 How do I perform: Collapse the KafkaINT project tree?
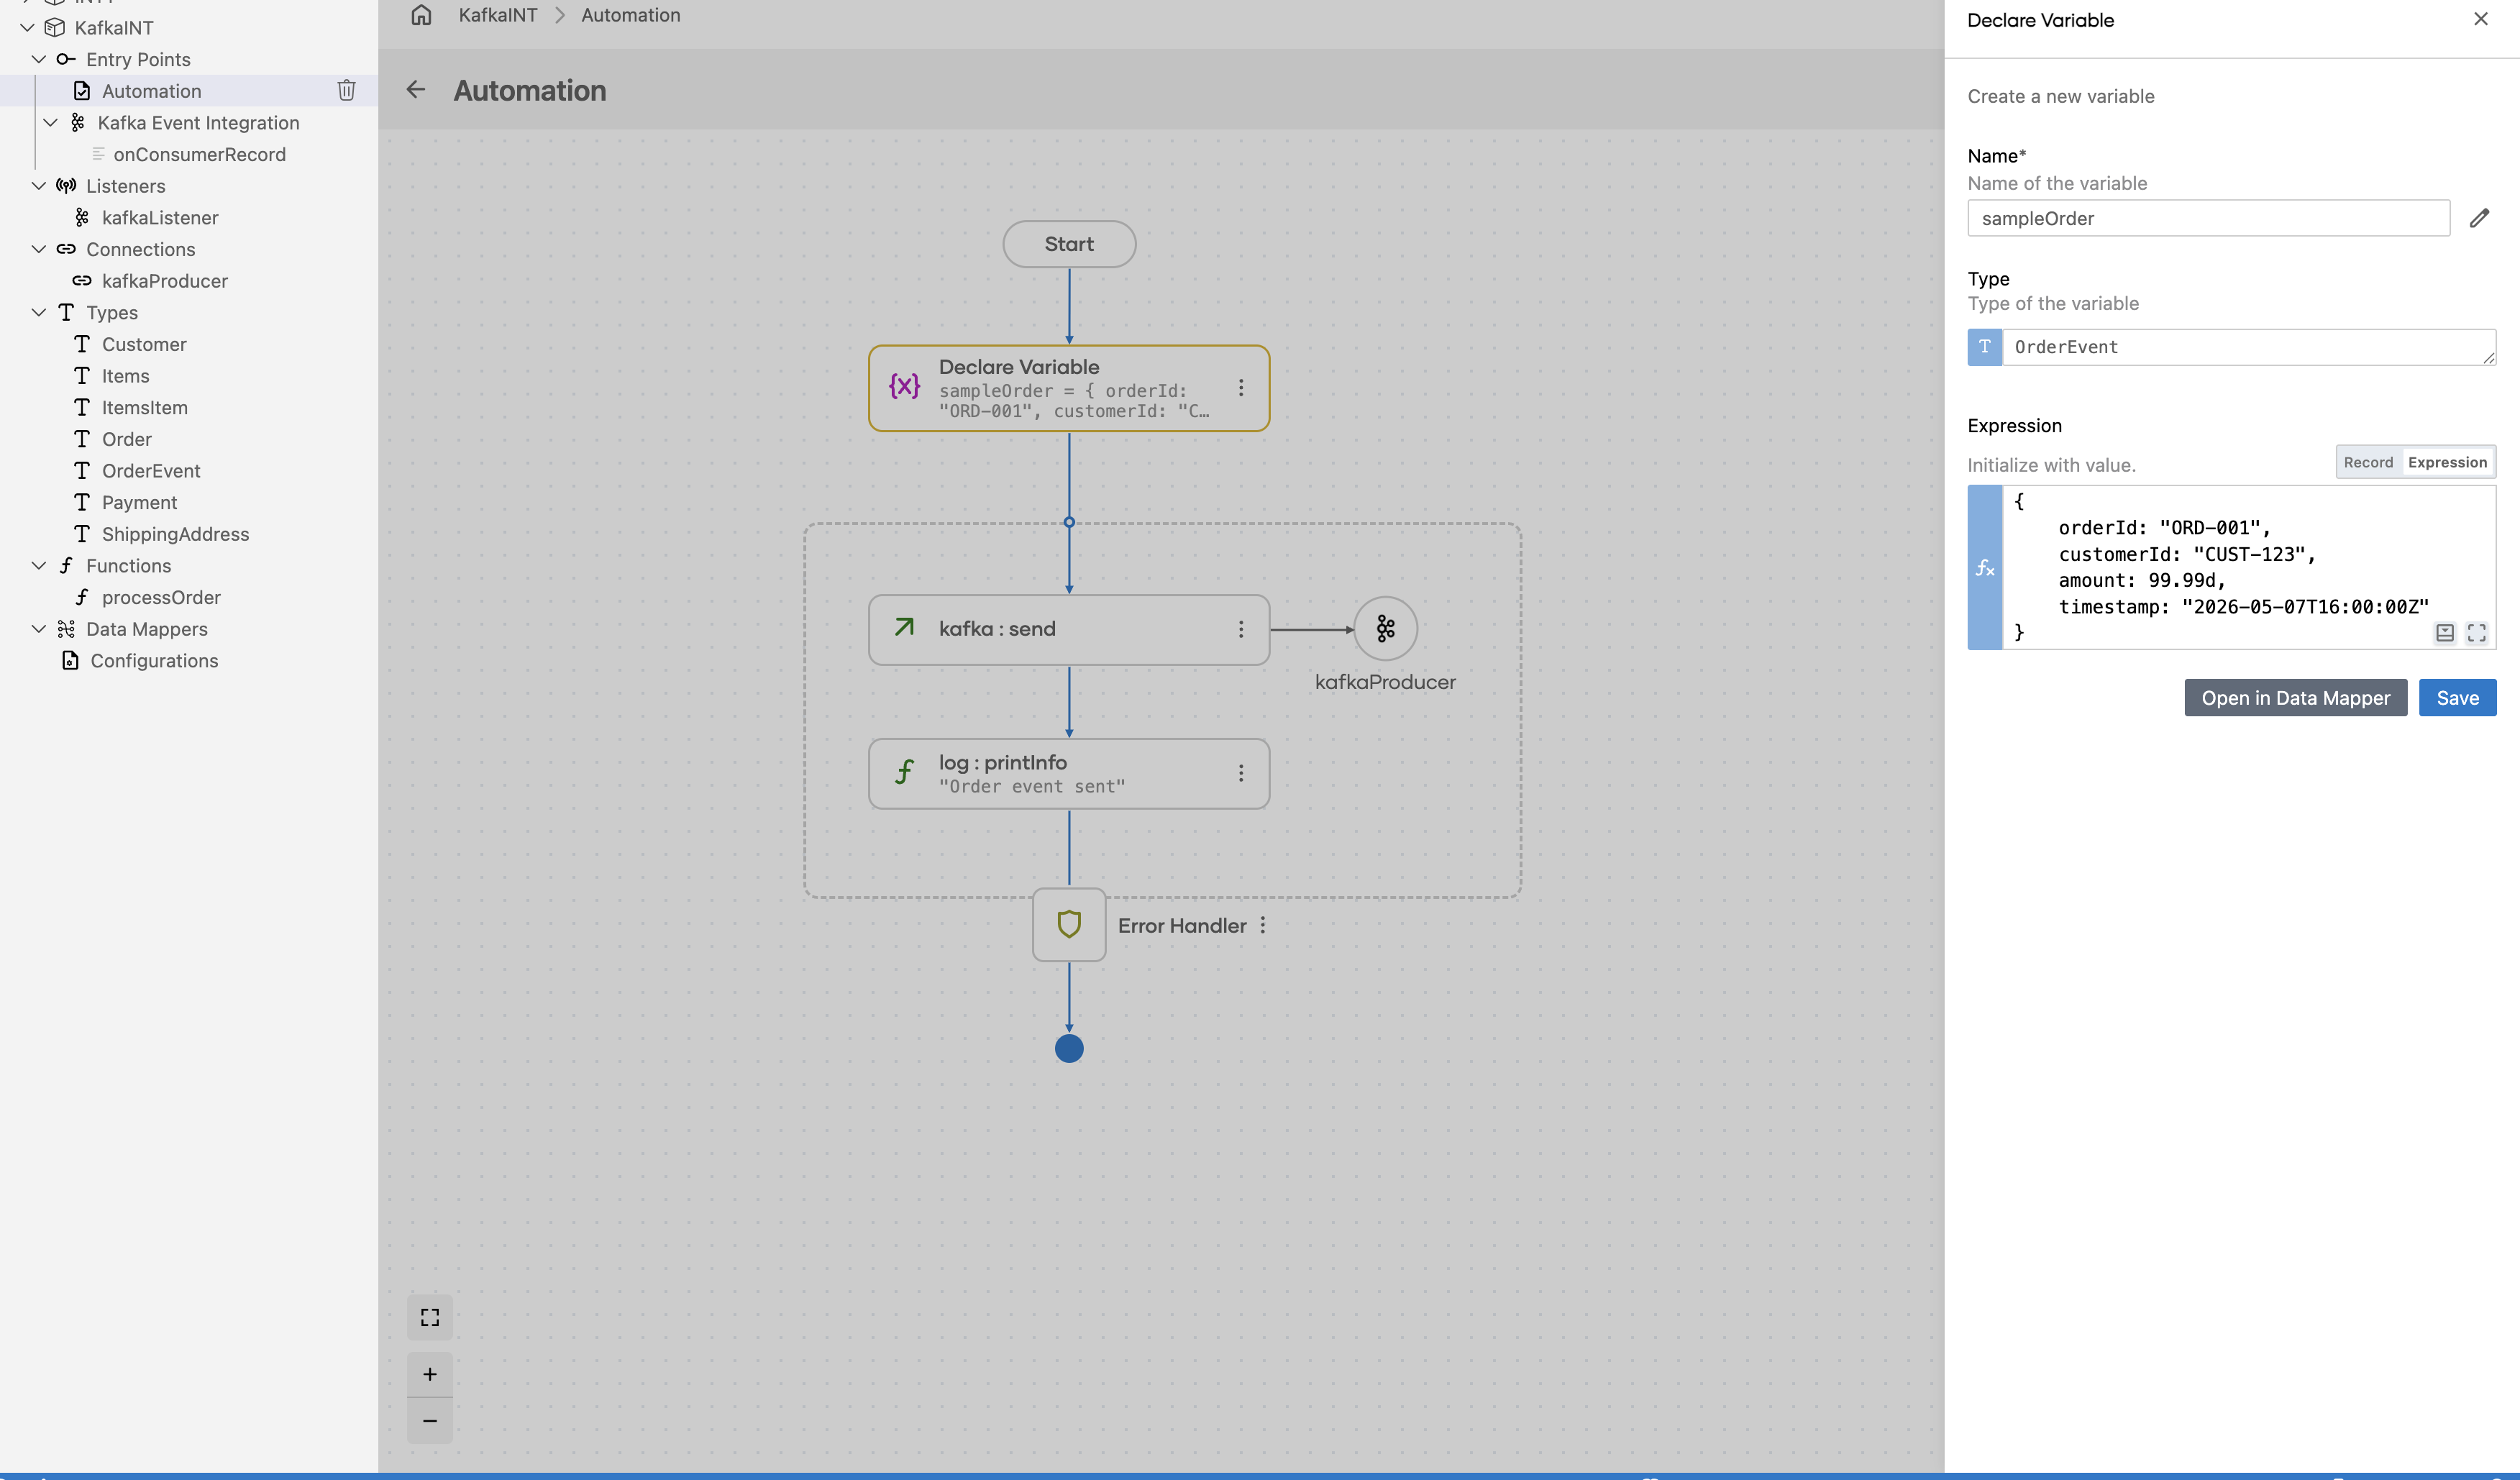27,28
